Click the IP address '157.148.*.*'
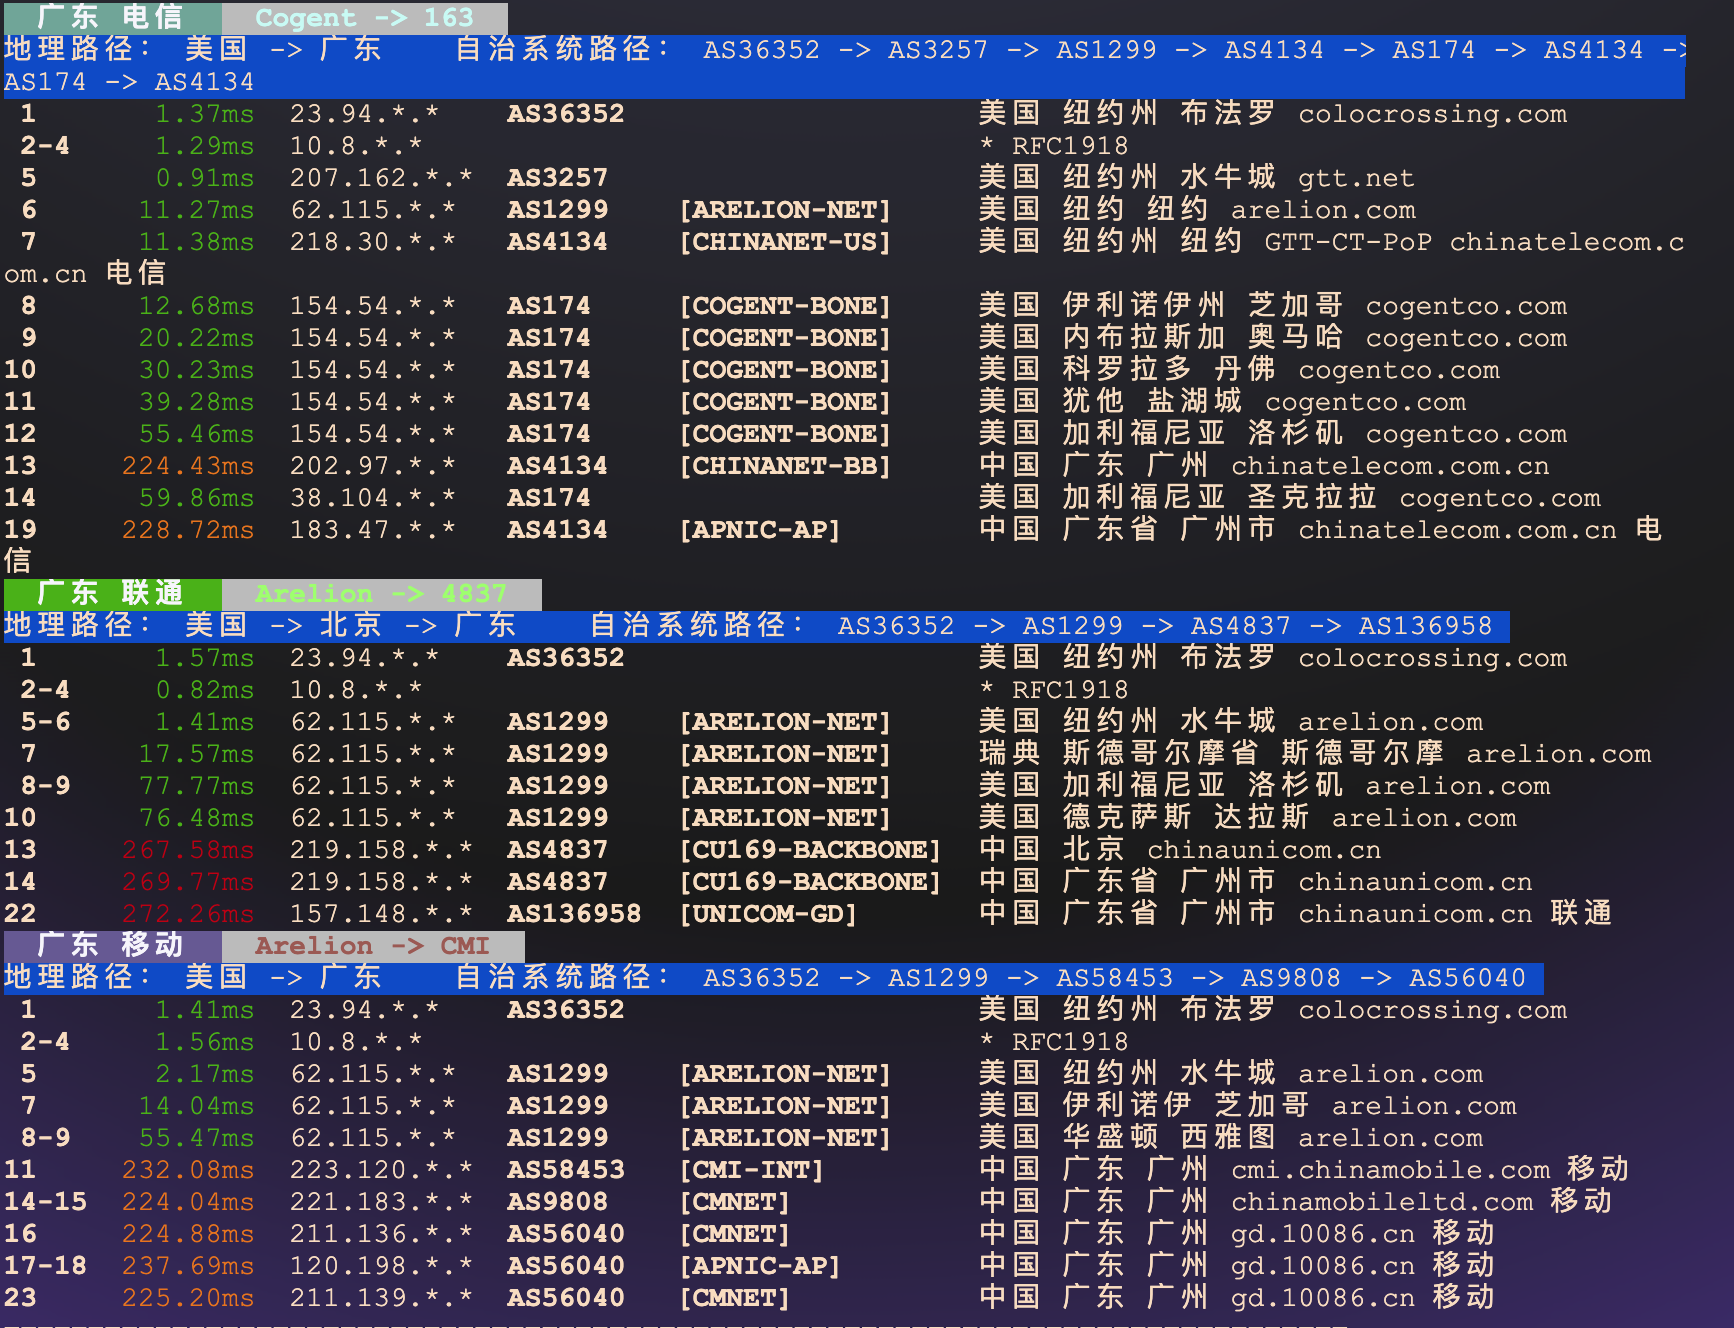1734x1328 pixels. pos(381,914)
